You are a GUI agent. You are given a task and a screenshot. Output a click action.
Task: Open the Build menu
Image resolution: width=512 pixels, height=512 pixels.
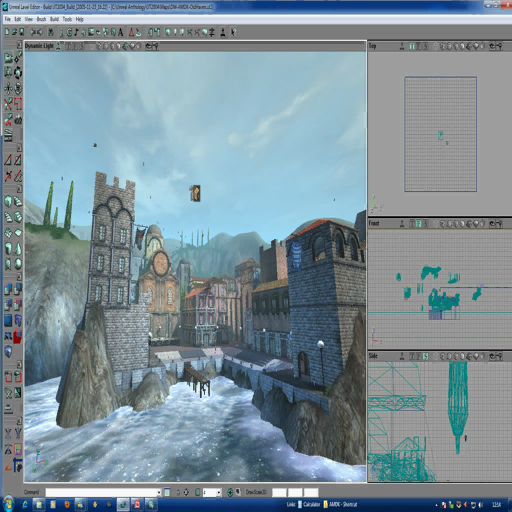coord(54,19)
